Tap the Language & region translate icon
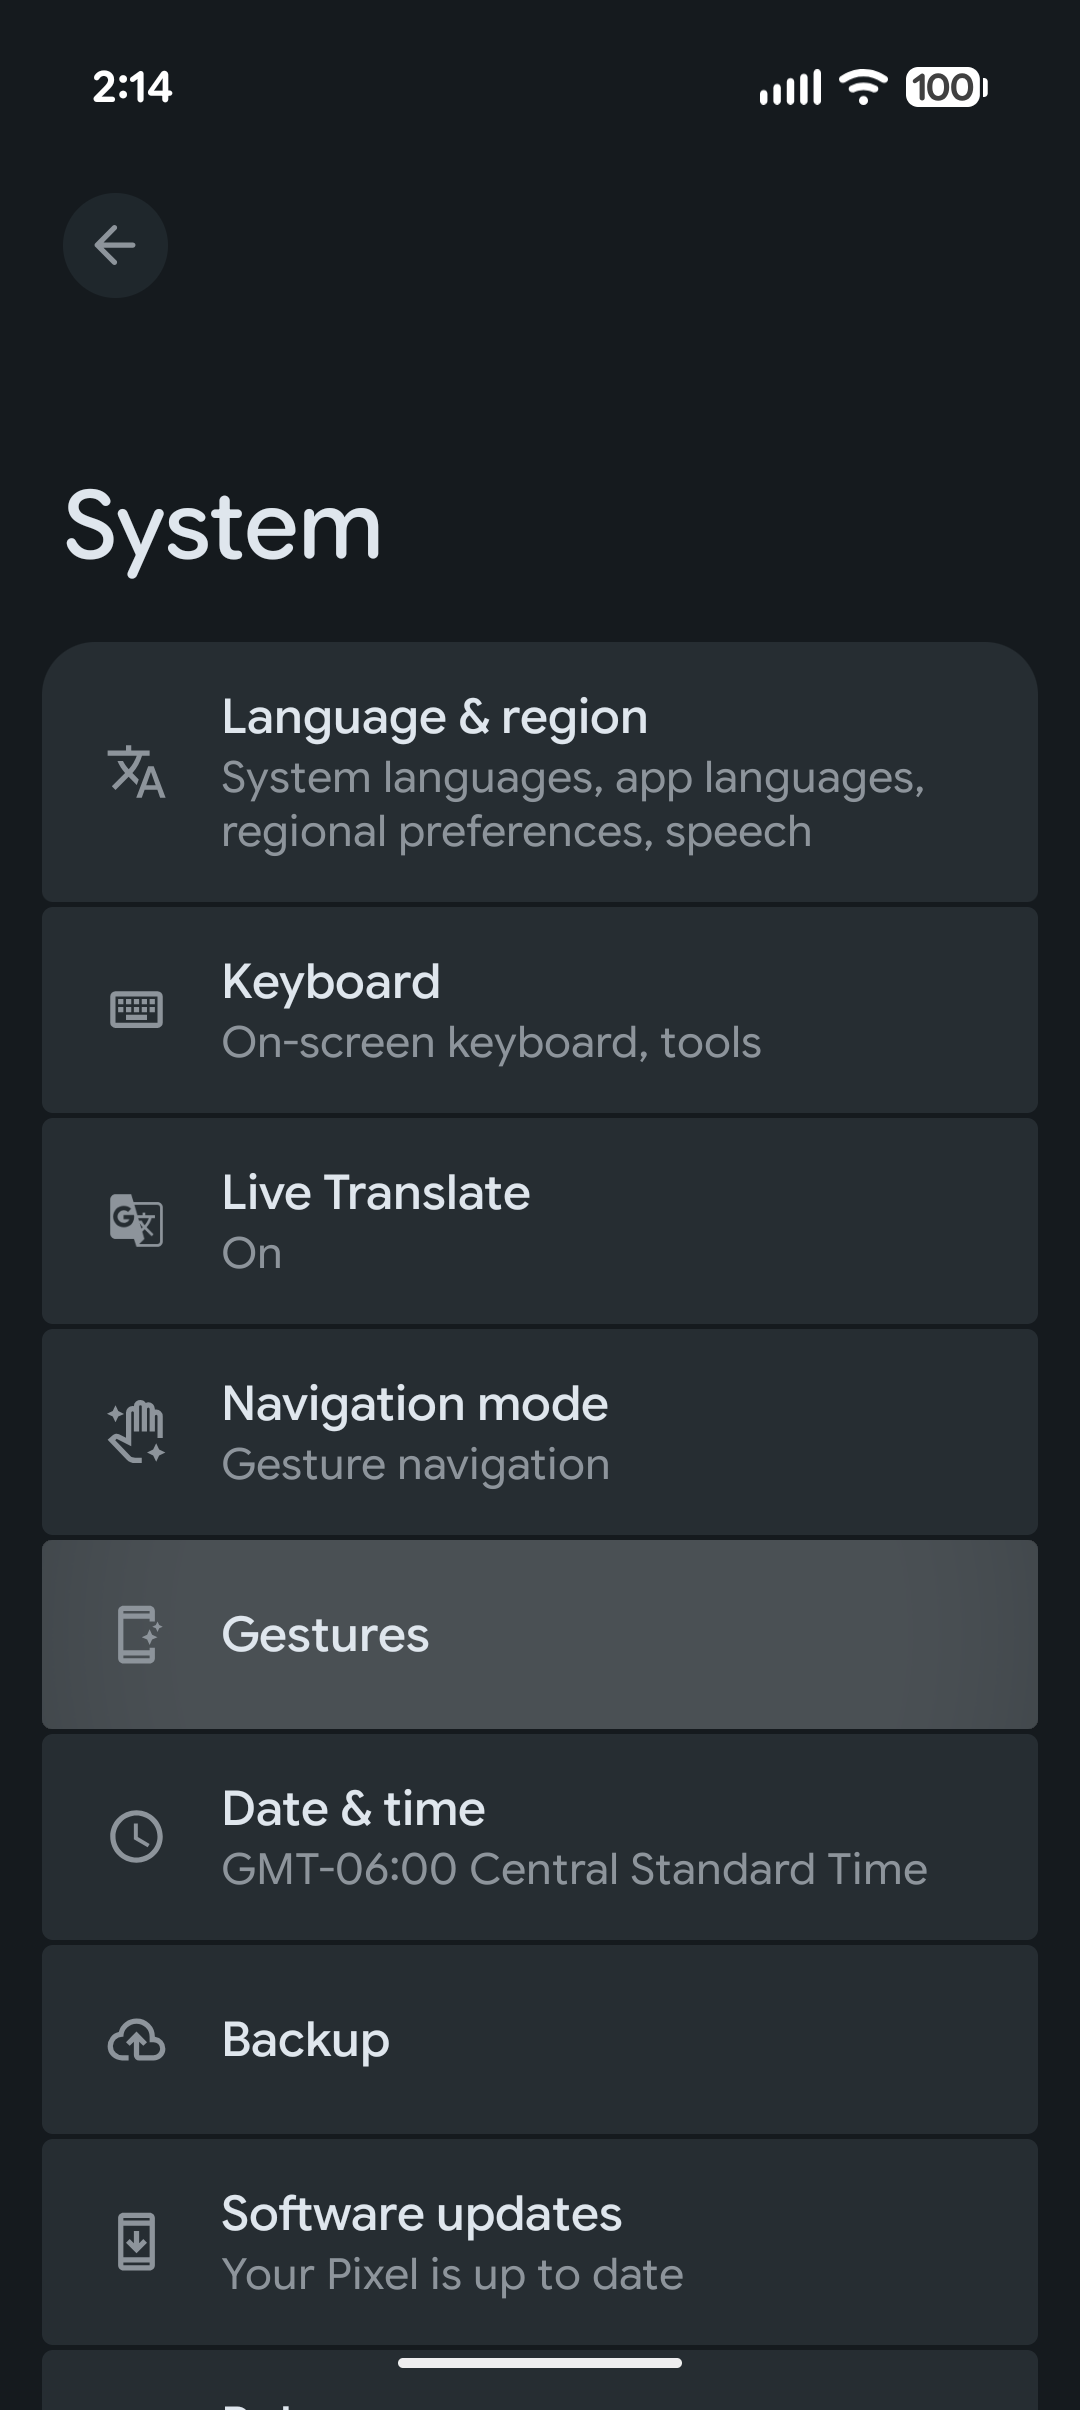Screen dimensions: 1080x2410 pos(136,772)
